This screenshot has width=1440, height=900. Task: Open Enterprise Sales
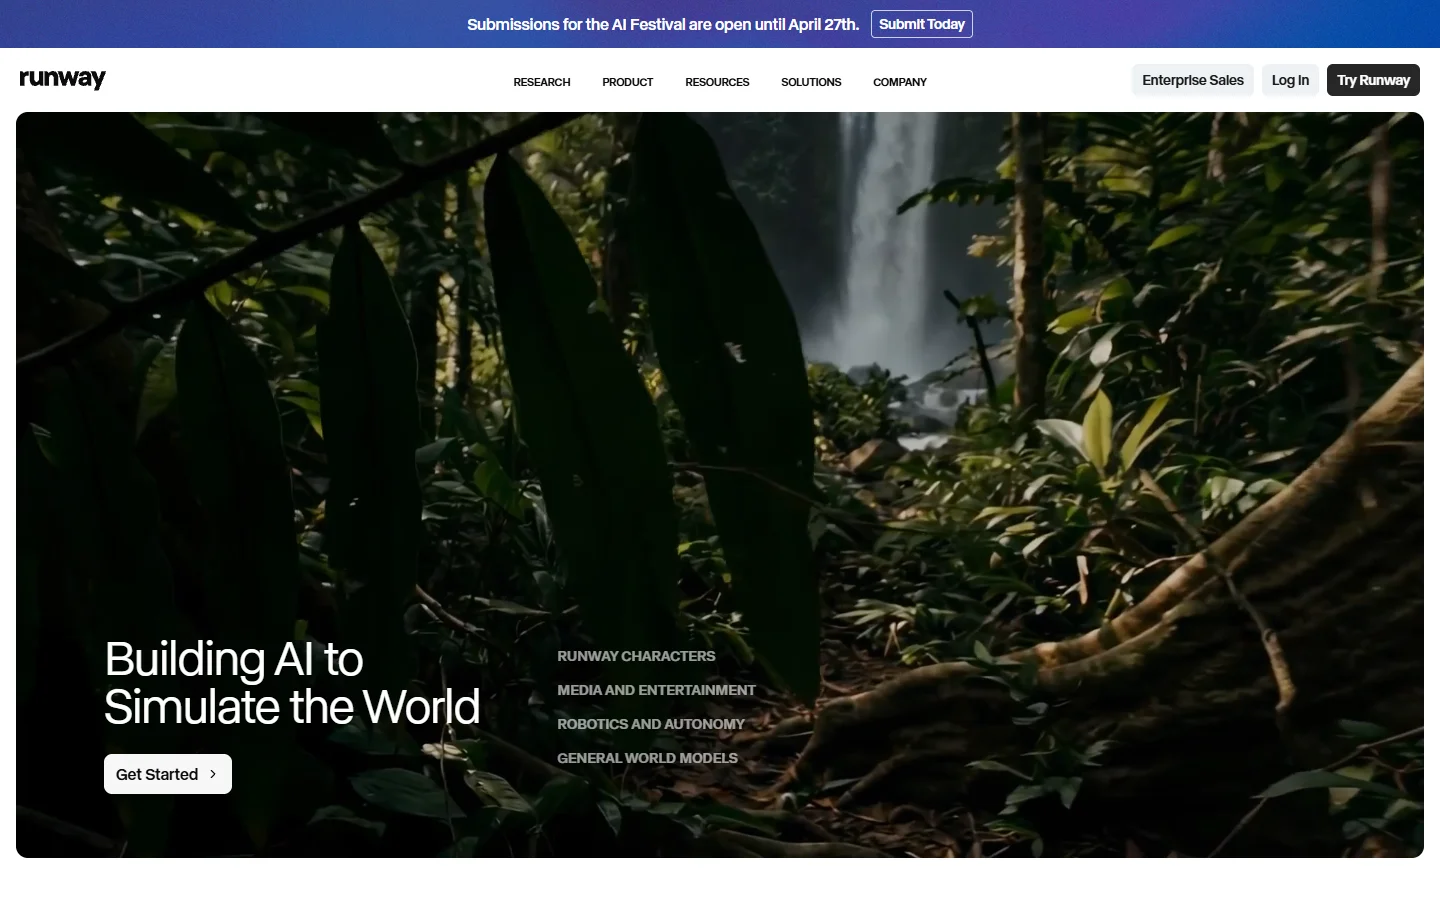pyautogui.click(x=1192, y=79)
